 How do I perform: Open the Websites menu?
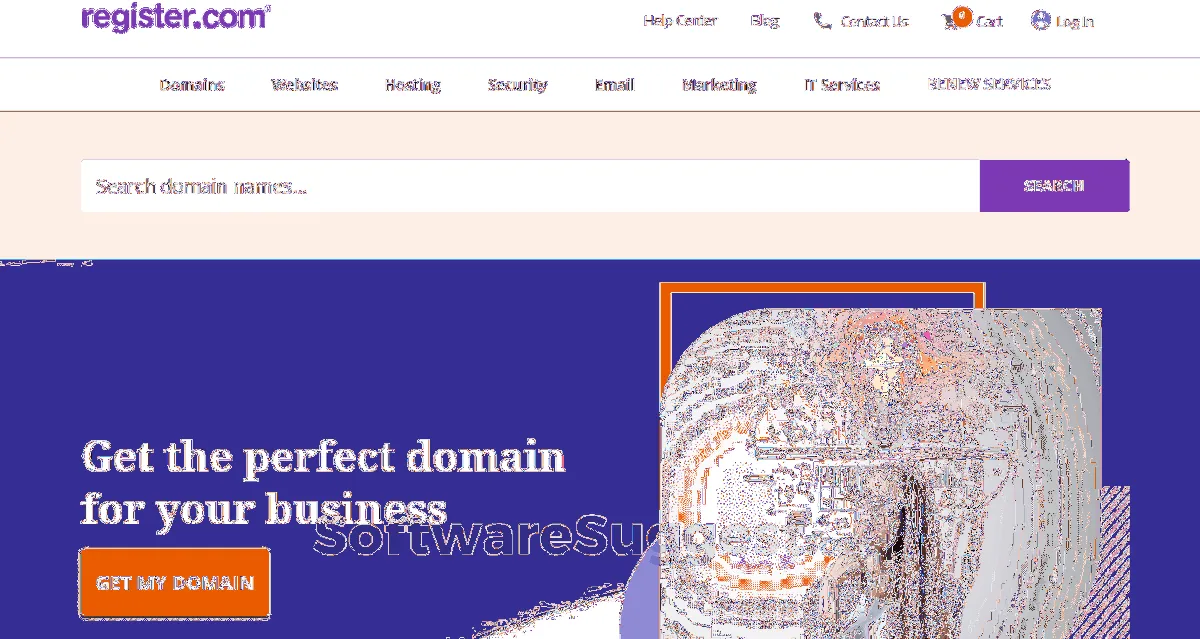click(x=305, y=85)
